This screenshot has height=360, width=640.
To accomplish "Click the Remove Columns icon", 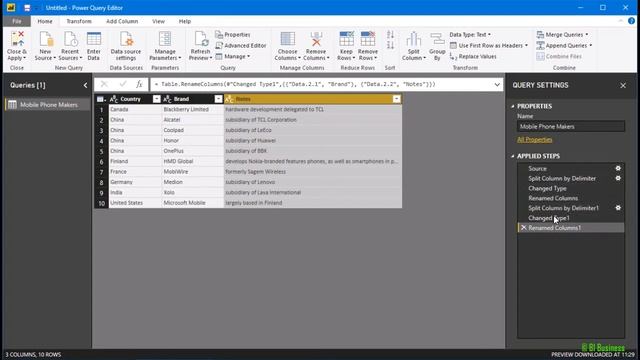I will click(x=316, y=40).
